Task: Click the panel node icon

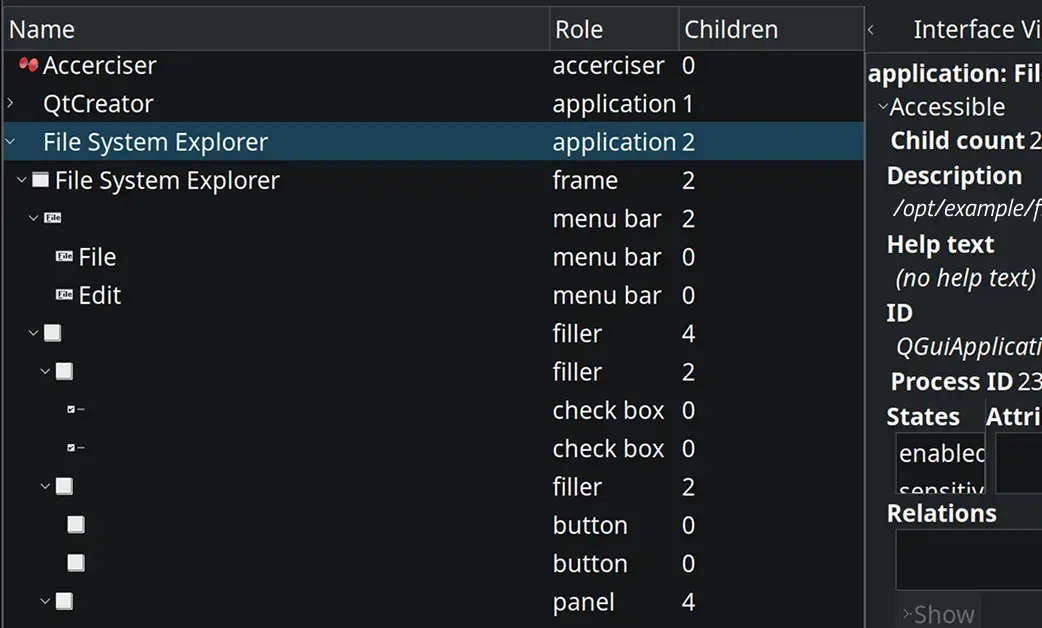Action: tap(64, 601)
